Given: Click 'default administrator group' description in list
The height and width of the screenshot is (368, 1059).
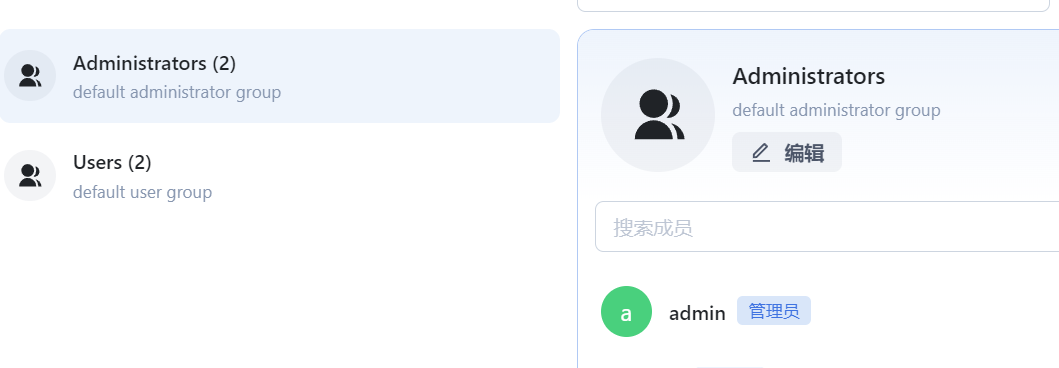Looking at the screenshot, I should [x=177, y=92].
